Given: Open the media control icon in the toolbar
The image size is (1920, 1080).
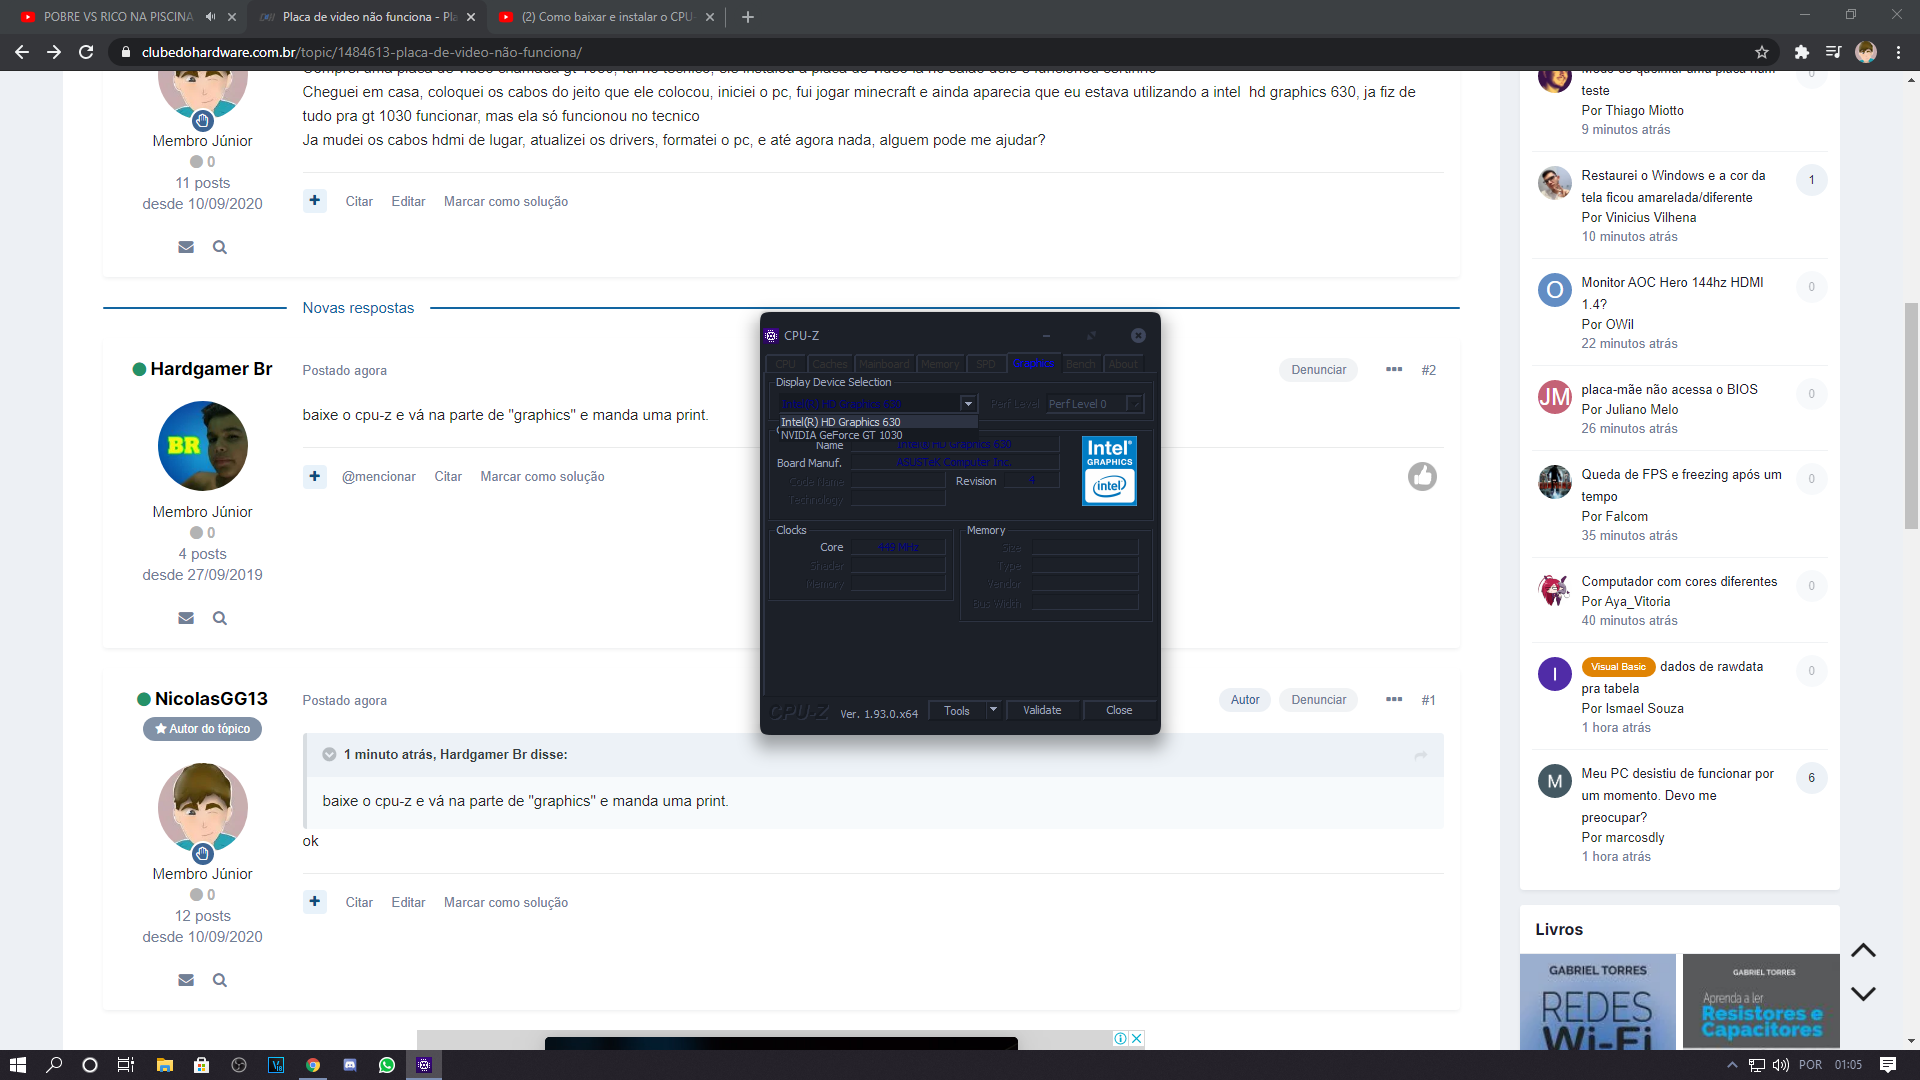Looking at the screenshot, I should click(1833, 52).
